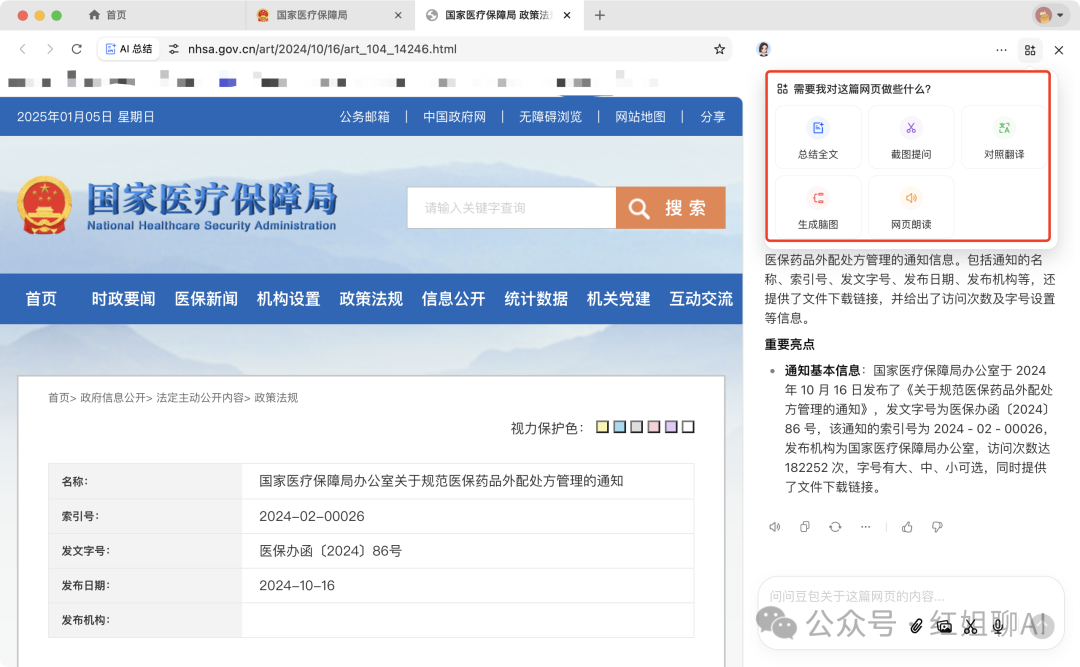1080x667 pixels.
Task: Select the yellow eye-protection color swatch
Action: tap(603, 427)
